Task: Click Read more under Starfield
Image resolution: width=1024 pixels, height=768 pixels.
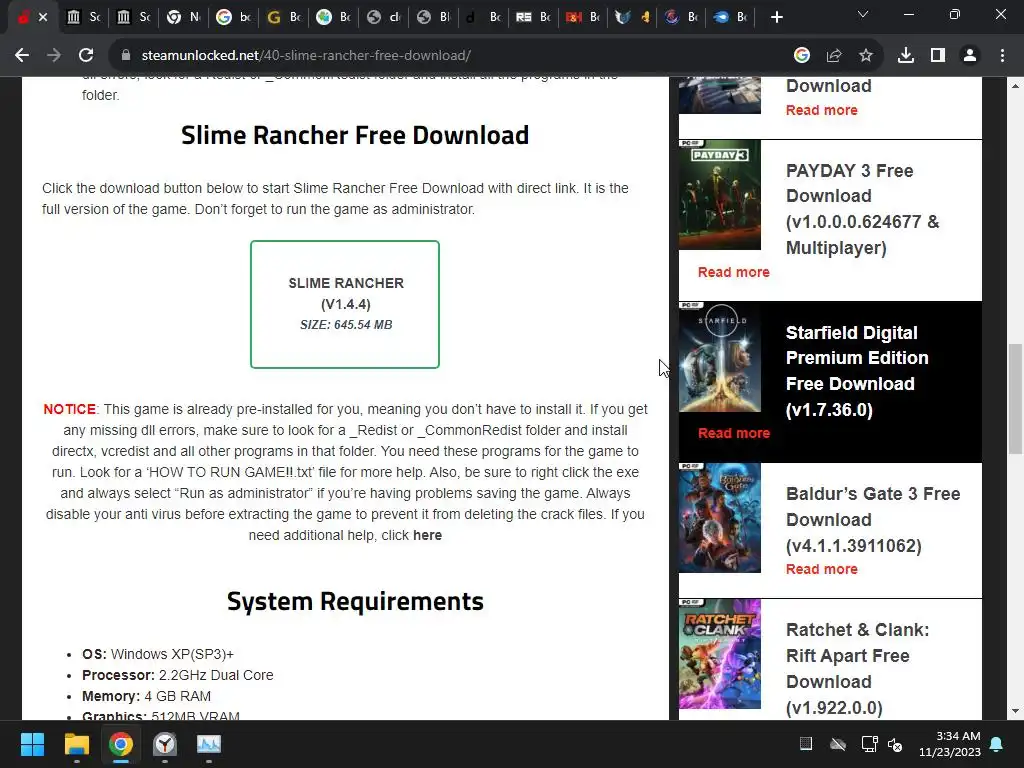Action: tap(733, 433)
